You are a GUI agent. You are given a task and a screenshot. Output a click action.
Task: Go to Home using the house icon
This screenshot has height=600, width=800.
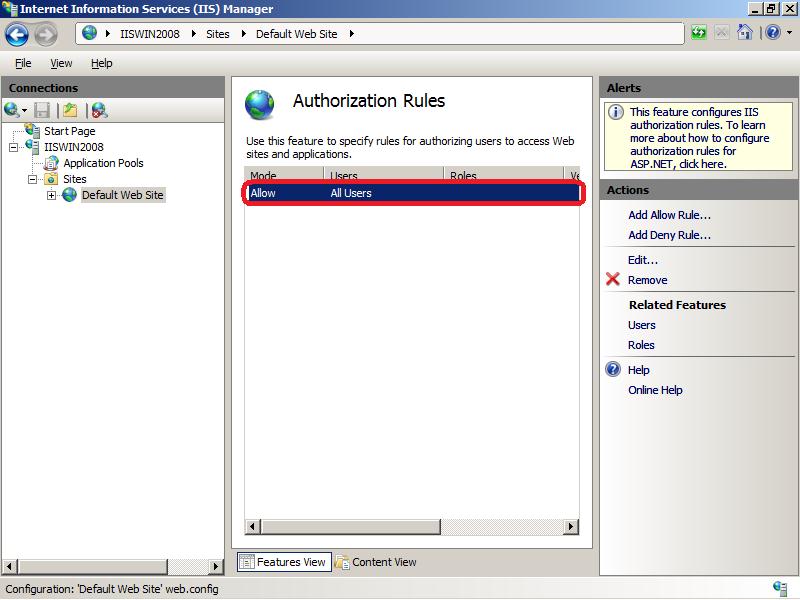pos(744,33)
